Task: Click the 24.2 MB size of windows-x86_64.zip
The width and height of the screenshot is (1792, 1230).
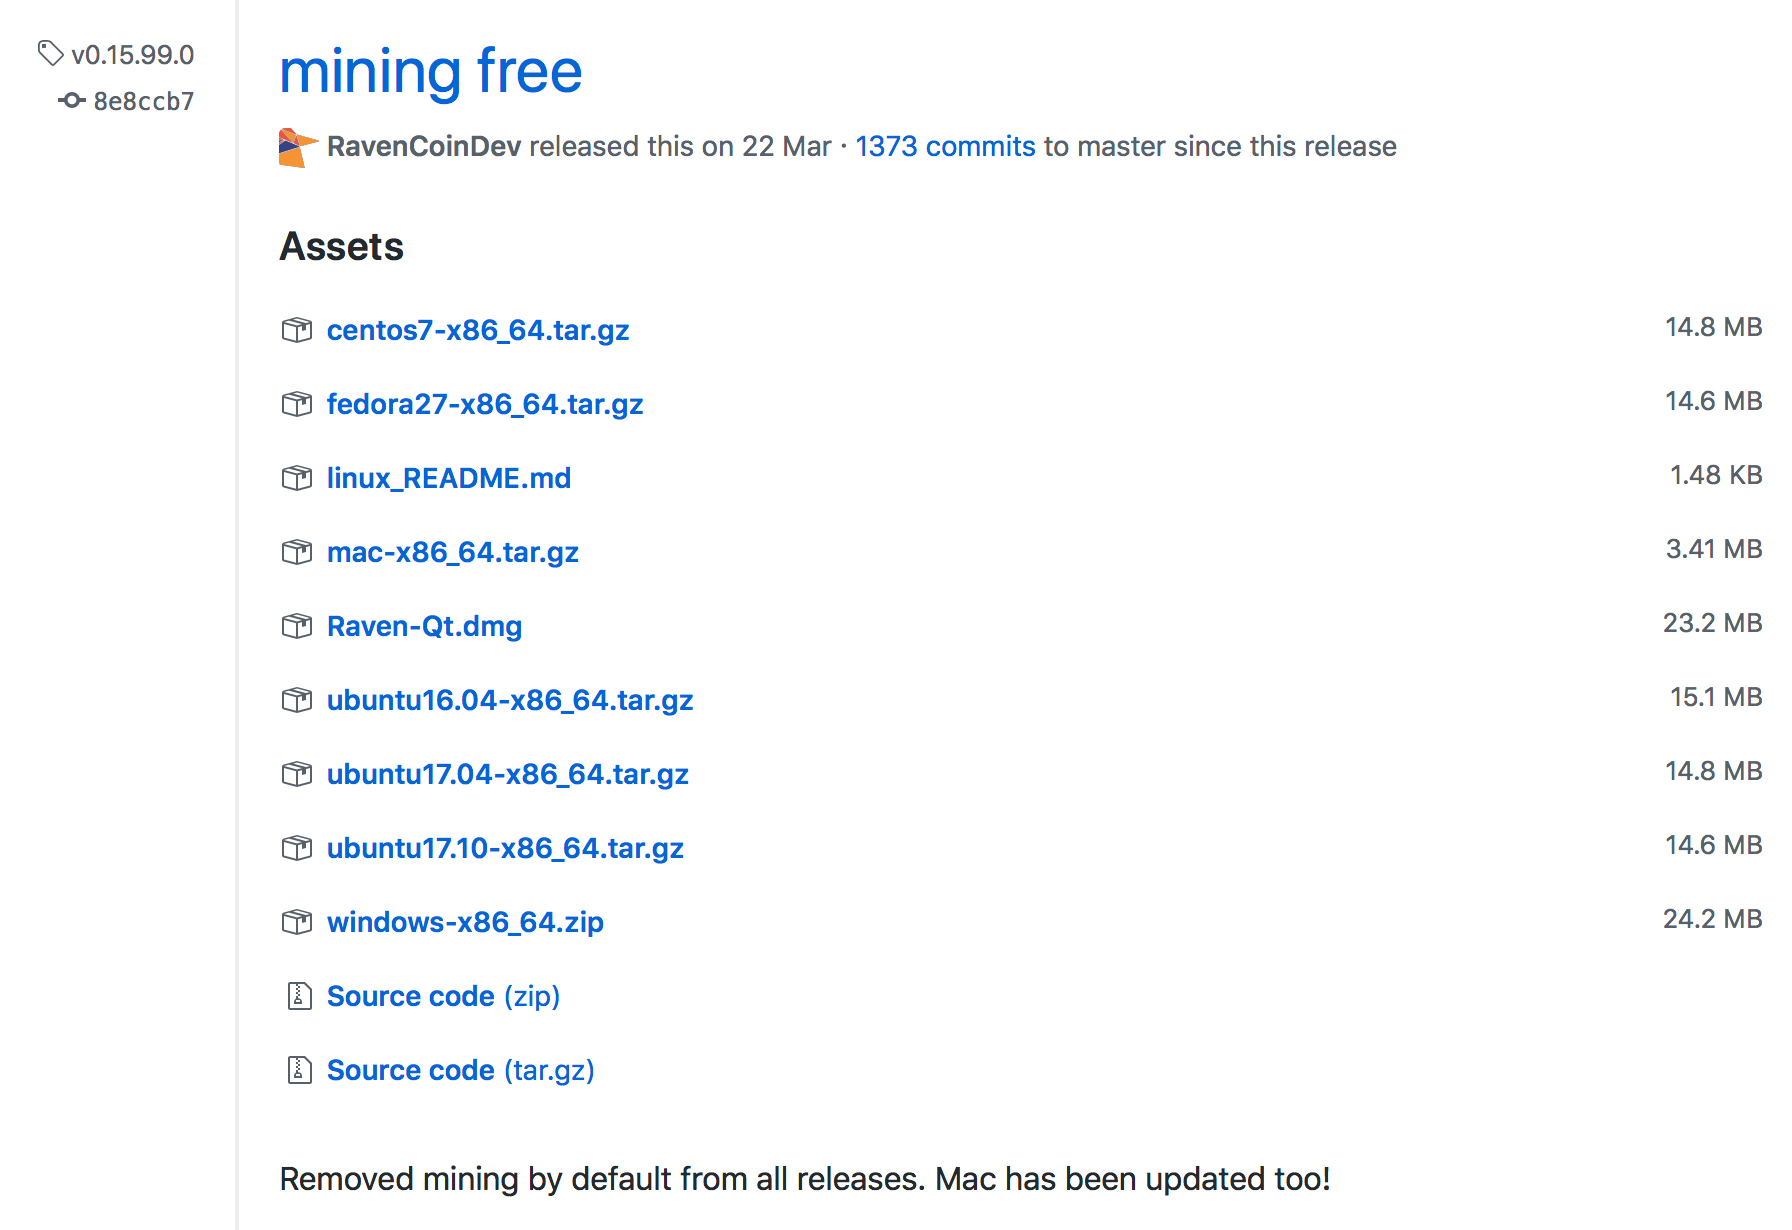Action: tap(1712, 919)
